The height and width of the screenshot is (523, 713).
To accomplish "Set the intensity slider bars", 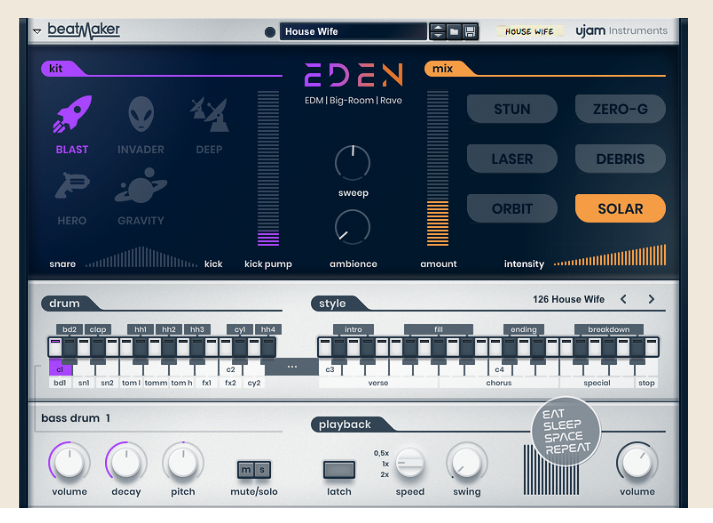I will [x=610, y=255].
